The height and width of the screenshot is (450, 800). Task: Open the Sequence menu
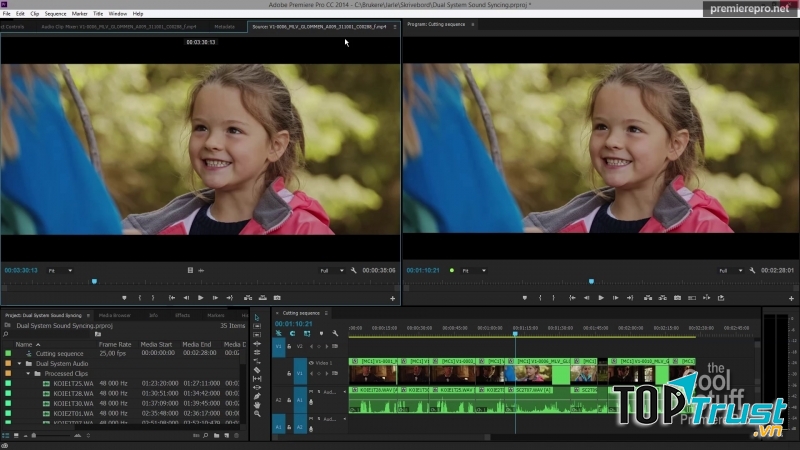pos(55,14)
